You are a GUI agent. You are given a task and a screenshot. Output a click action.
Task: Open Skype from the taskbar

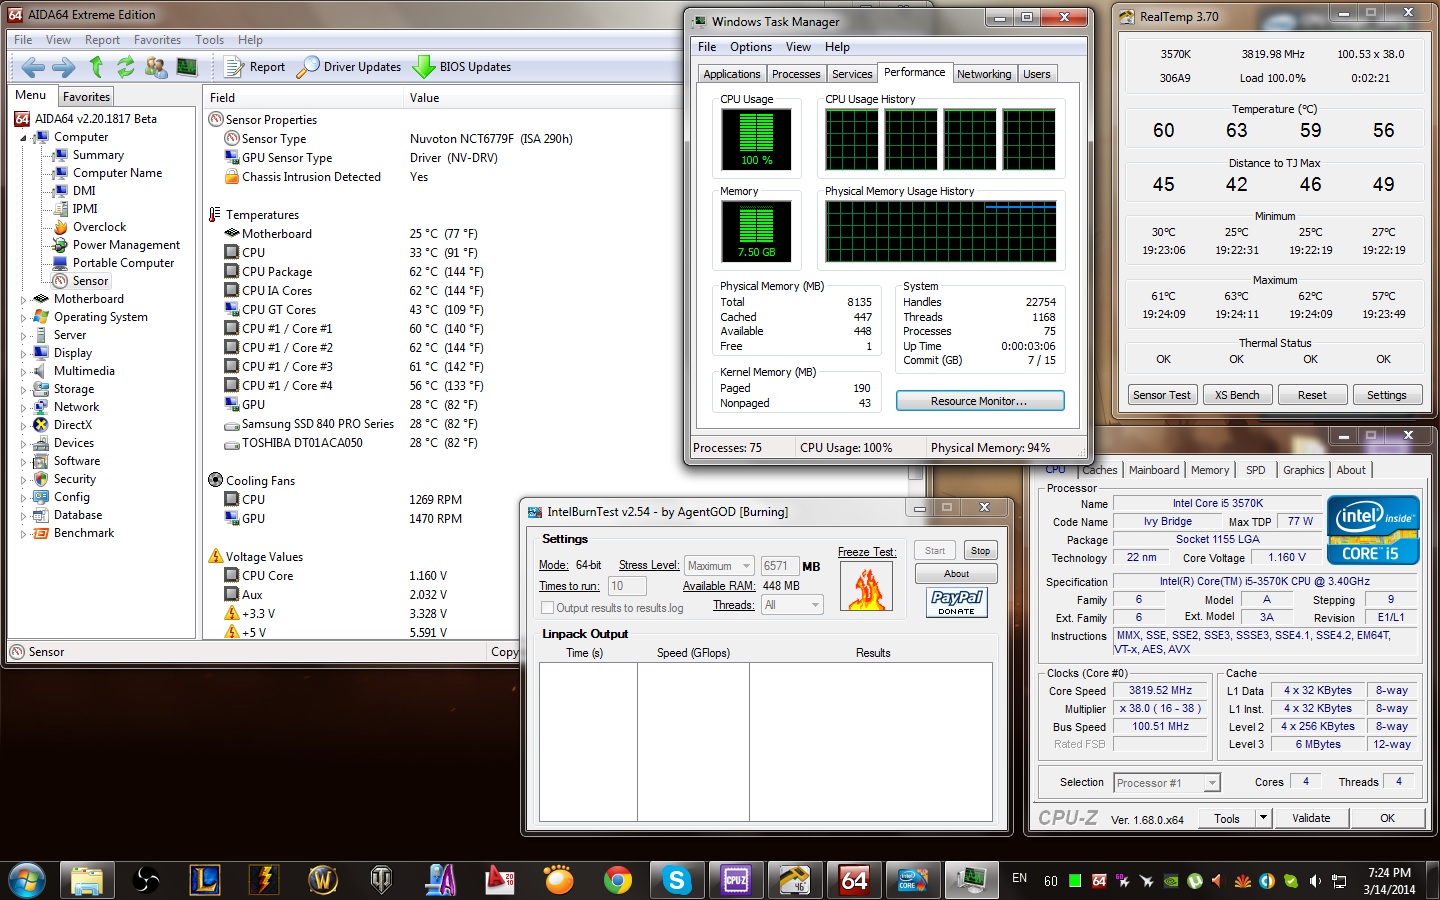point(677,880)
